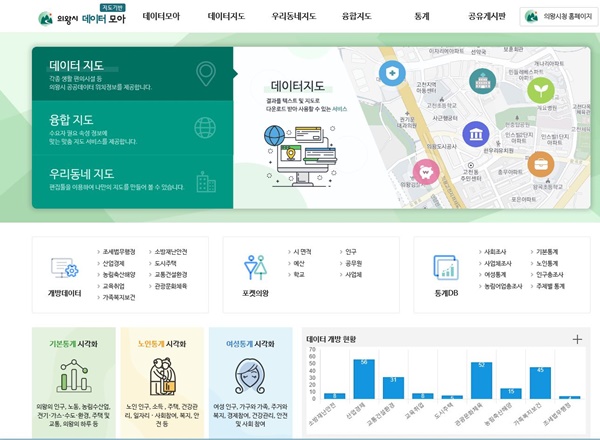Open the 통계DB chart icon
The width and height of the screenshot is (600, 440).
pos(446,267)
